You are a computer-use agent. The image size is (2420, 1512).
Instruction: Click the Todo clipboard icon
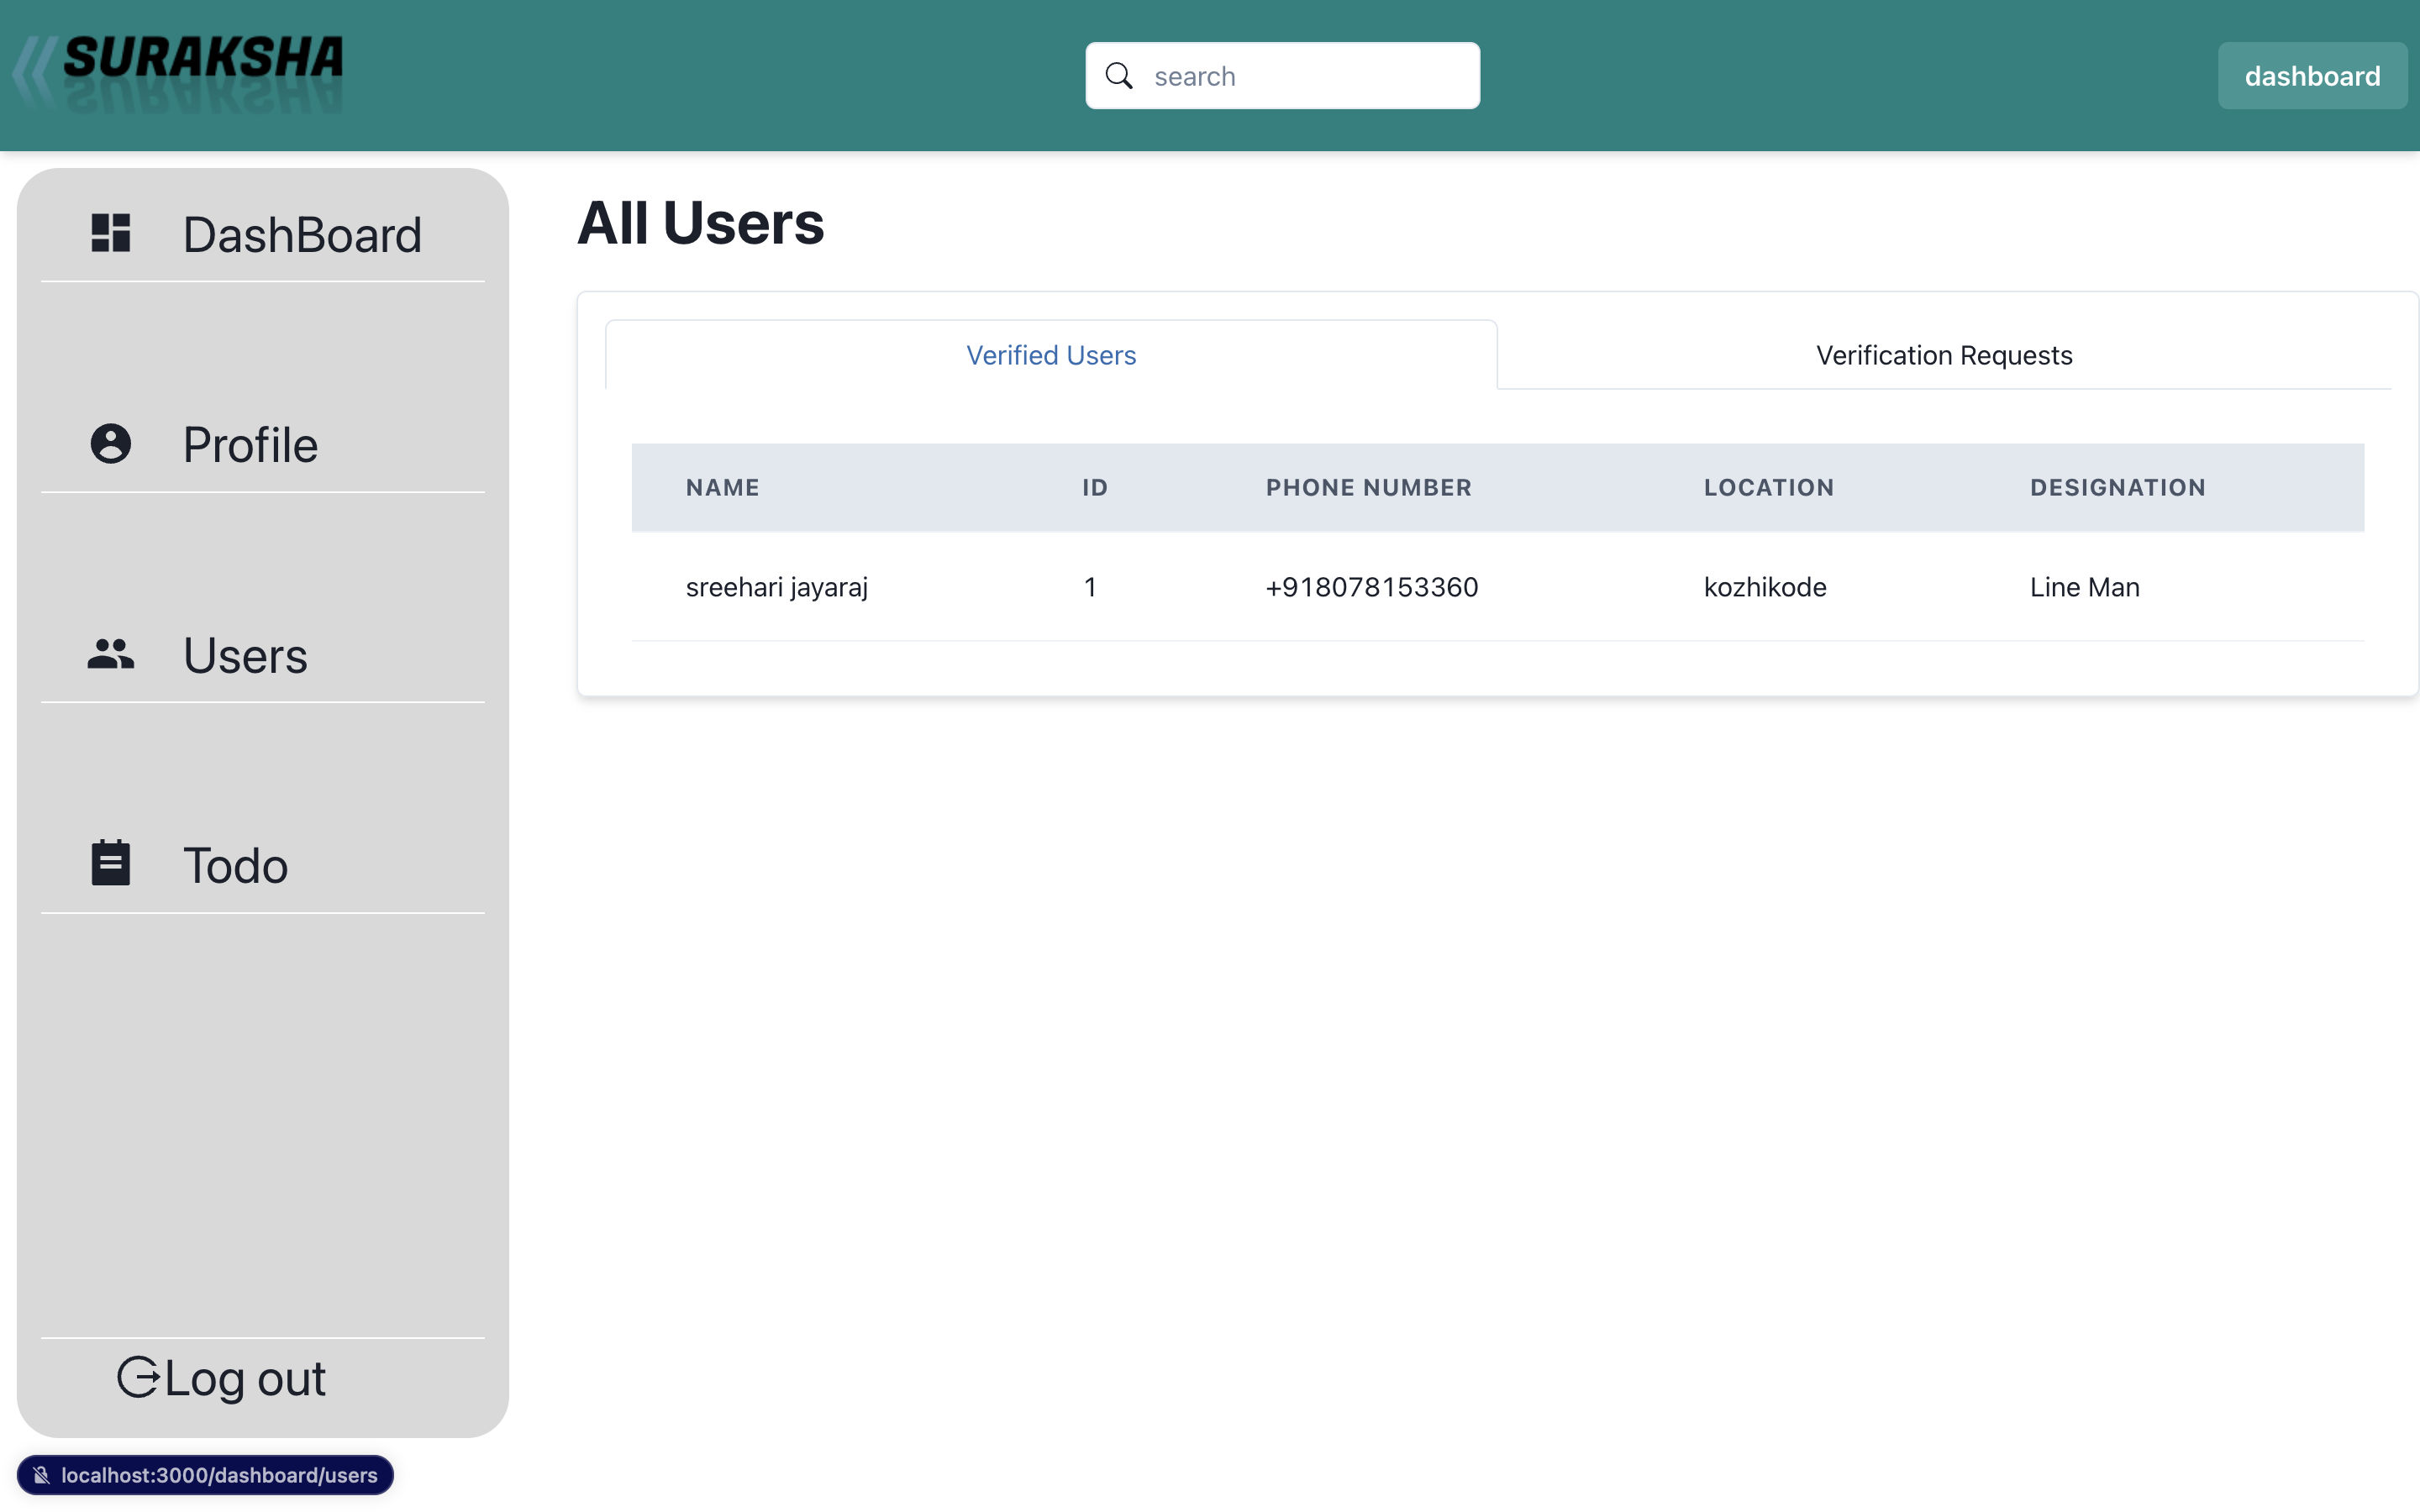point(110,863)
